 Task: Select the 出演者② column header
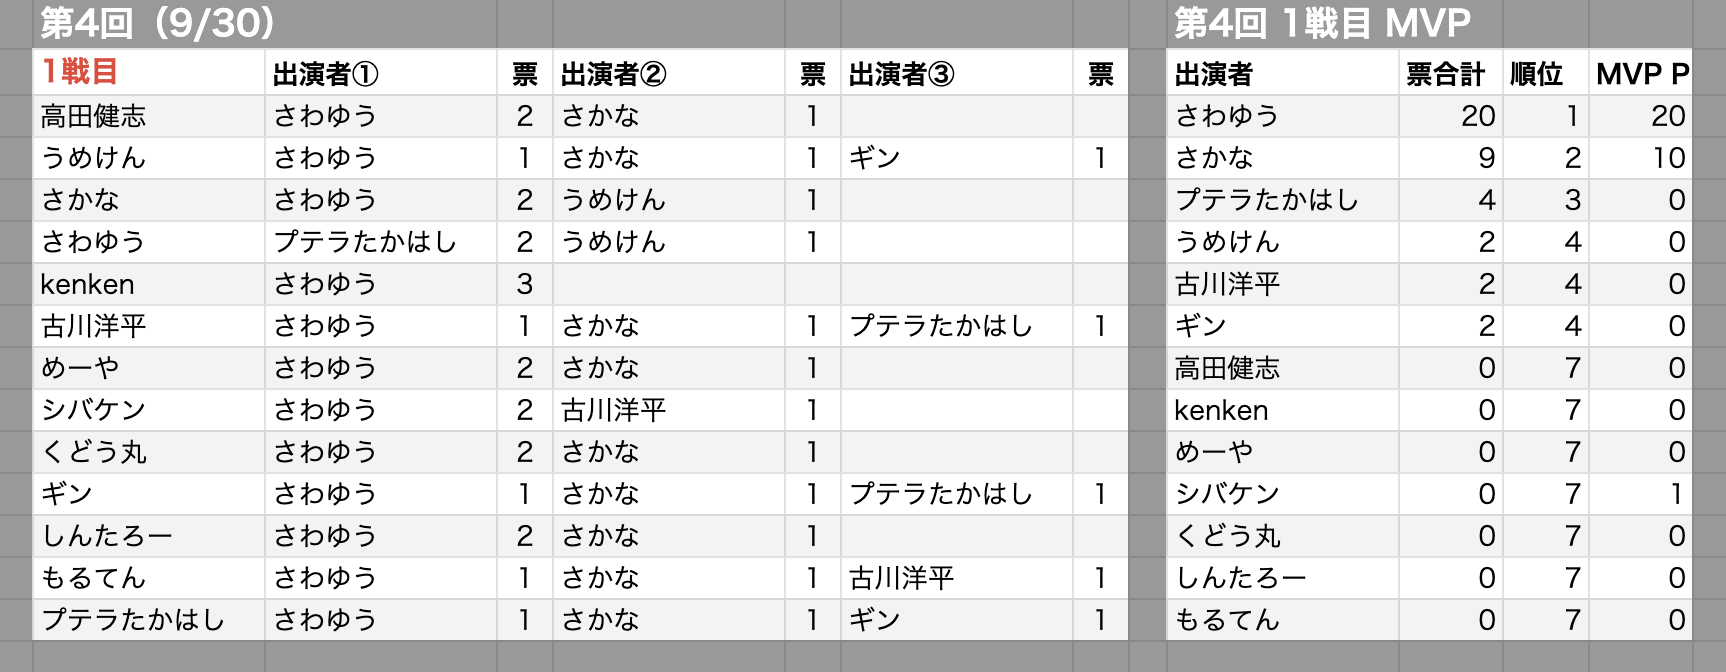point(614,74)
